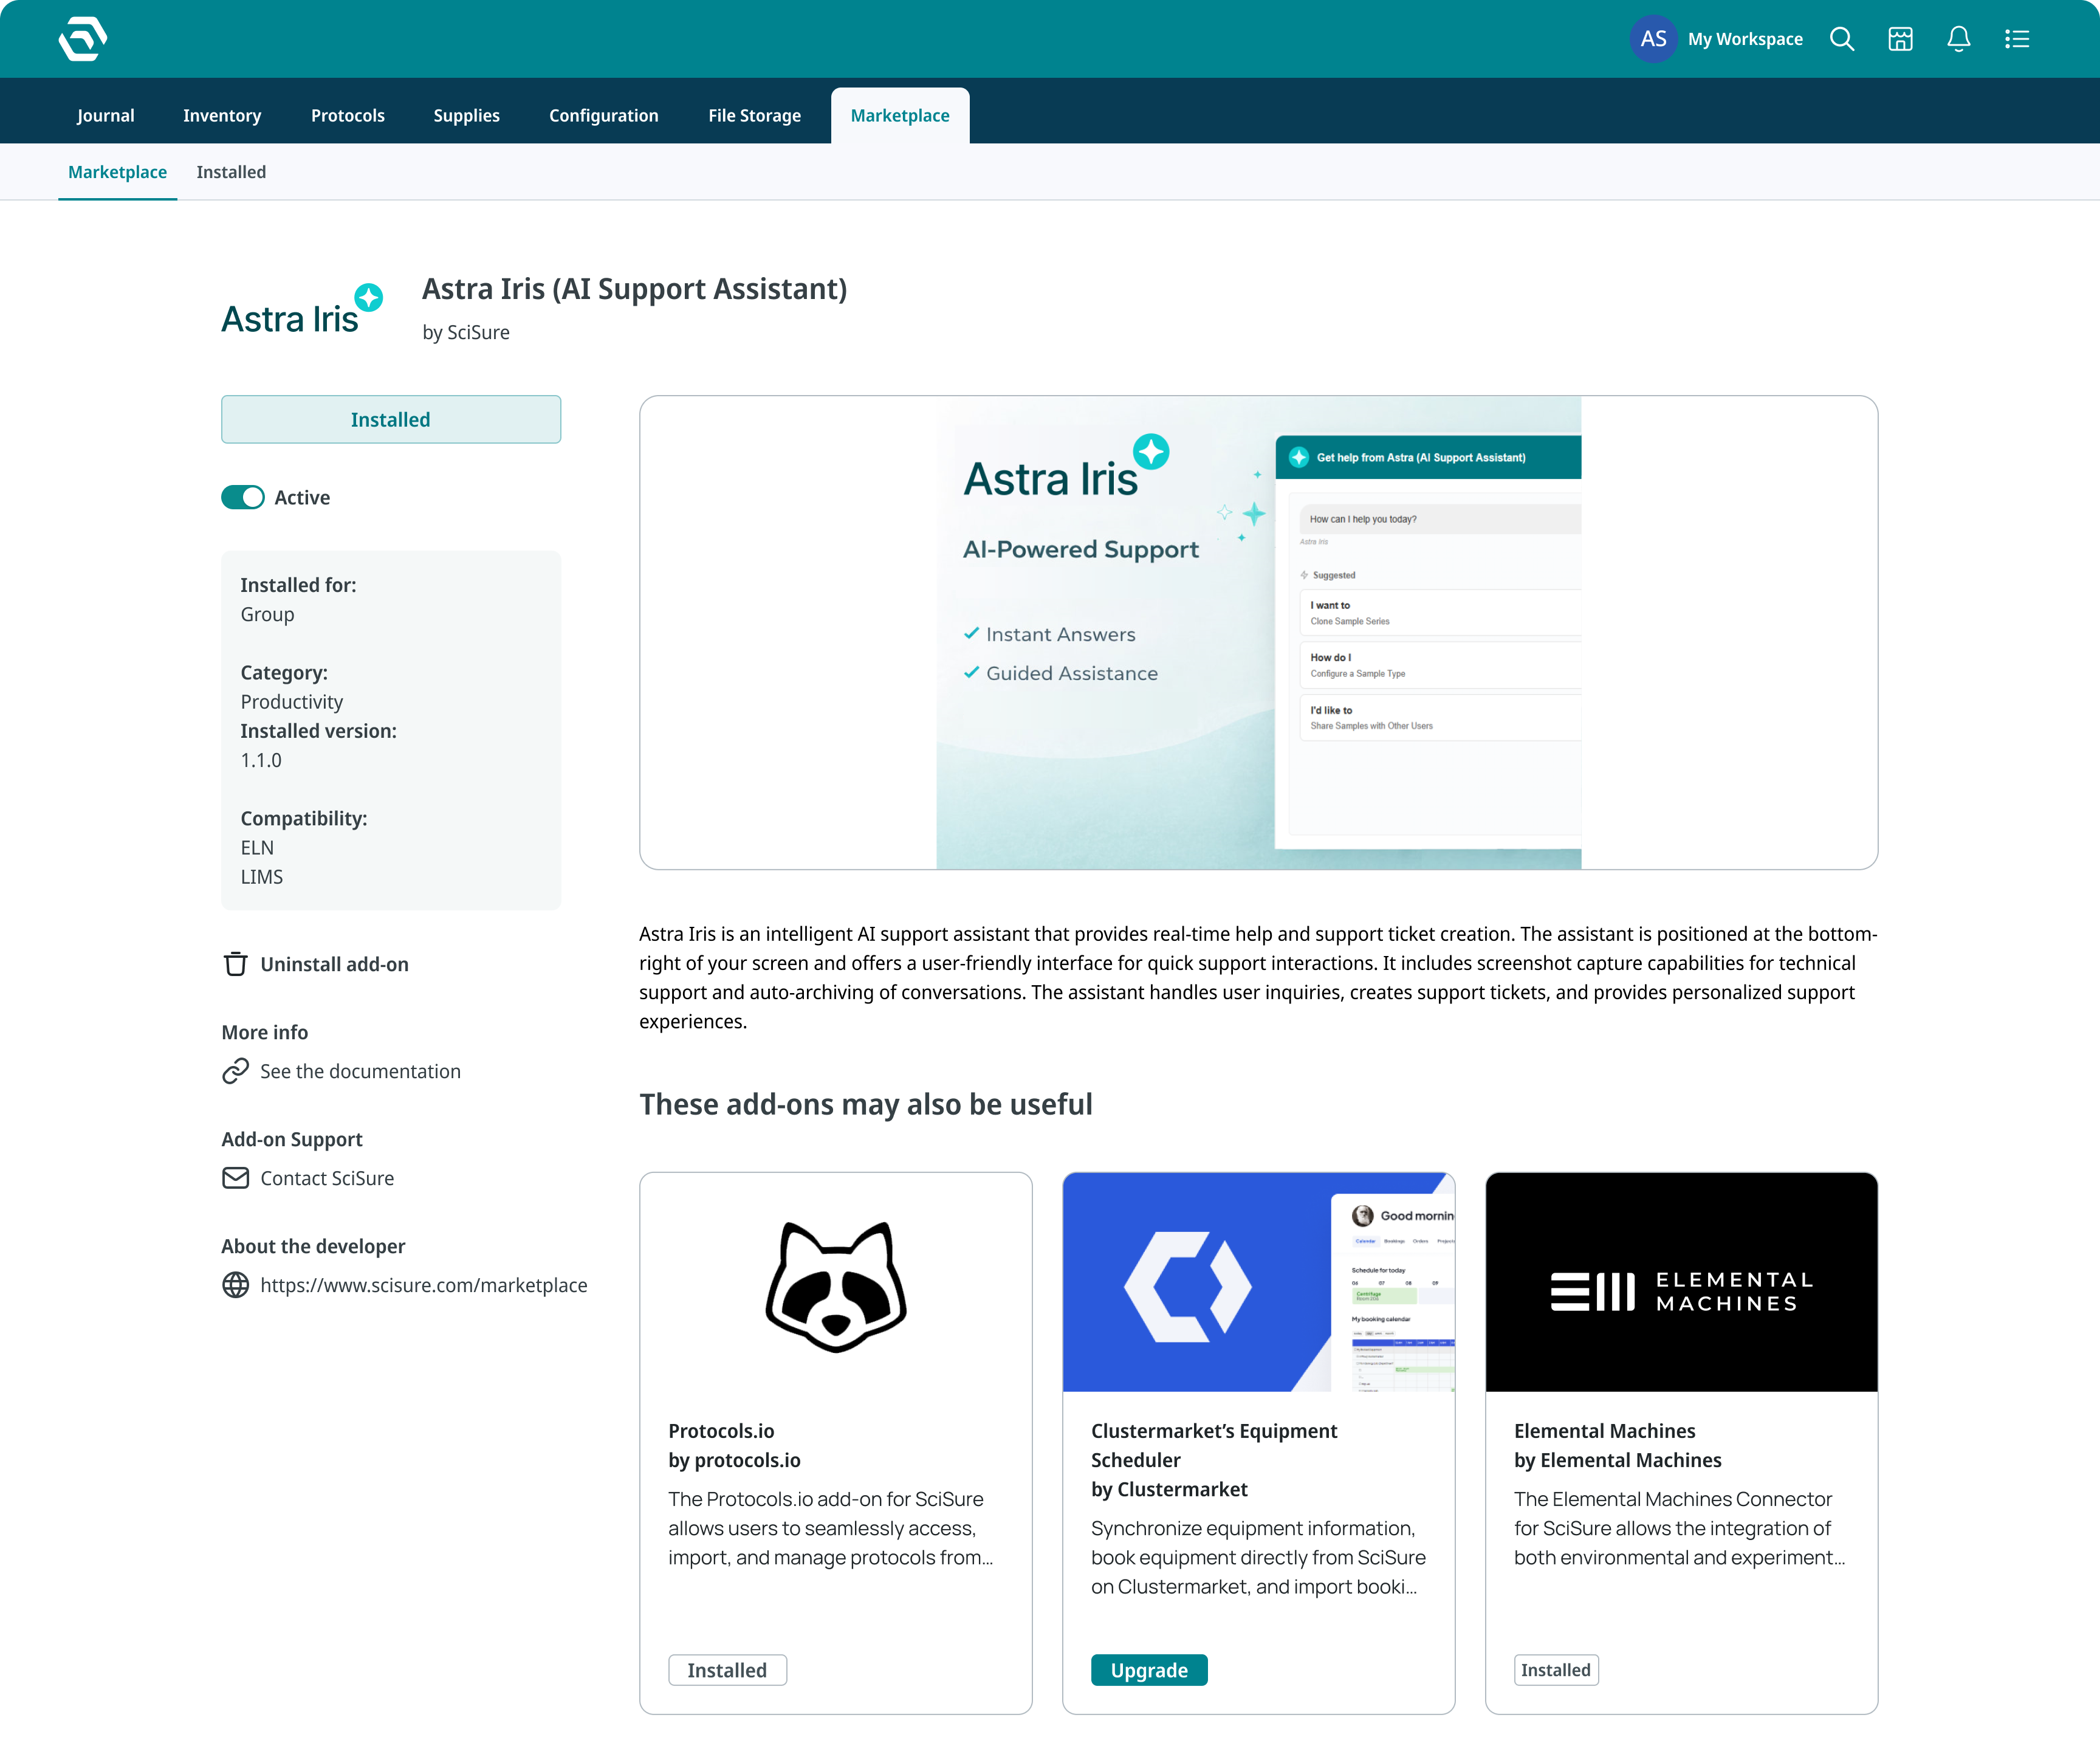Click the Protocols.io card title
Image resolution: width=2100 pixels, height=1754 pixels.
721,1430
